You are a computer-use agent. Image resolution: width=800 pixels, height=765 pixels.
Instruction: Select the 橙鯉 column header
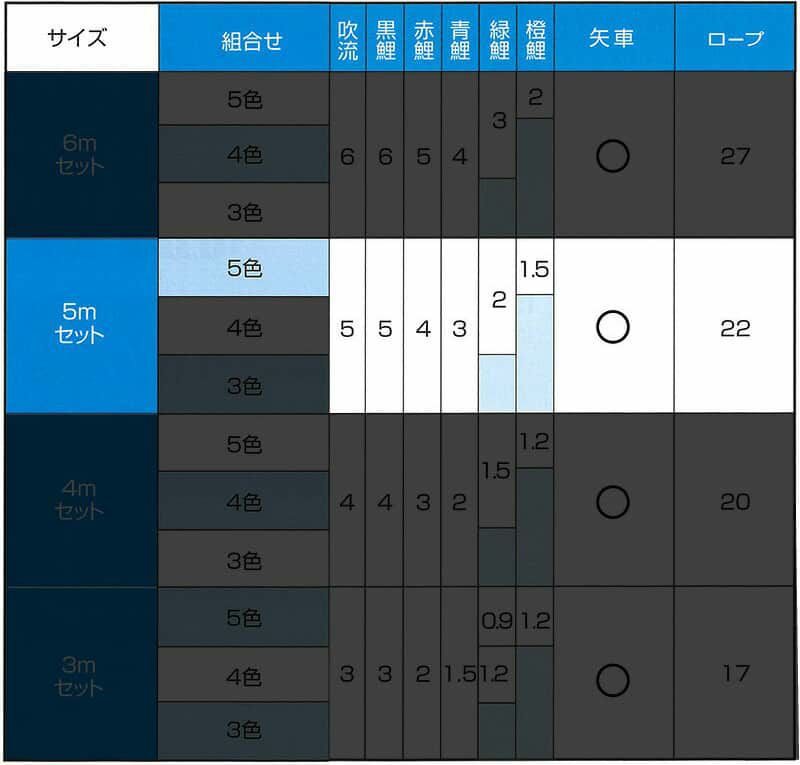coord(535,40)
